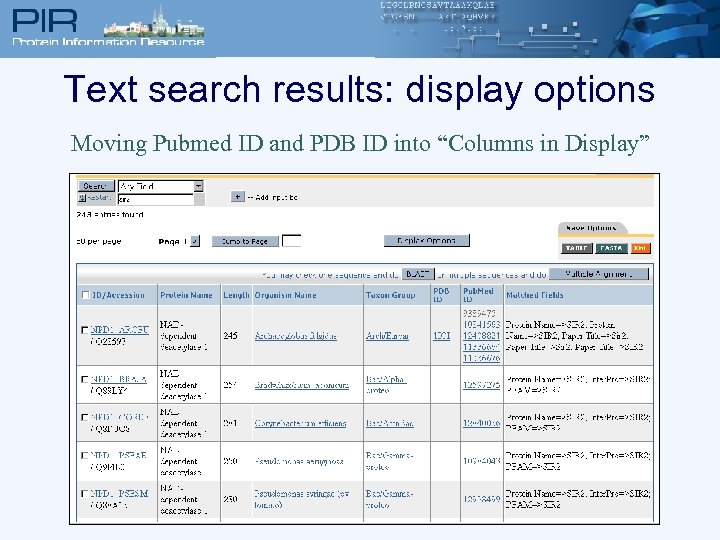Open the NPD1_ARCFU accession link
Image resolution: width=720 pixels, height=540 pixels.
pyautogui.click(x=119, y=330)
